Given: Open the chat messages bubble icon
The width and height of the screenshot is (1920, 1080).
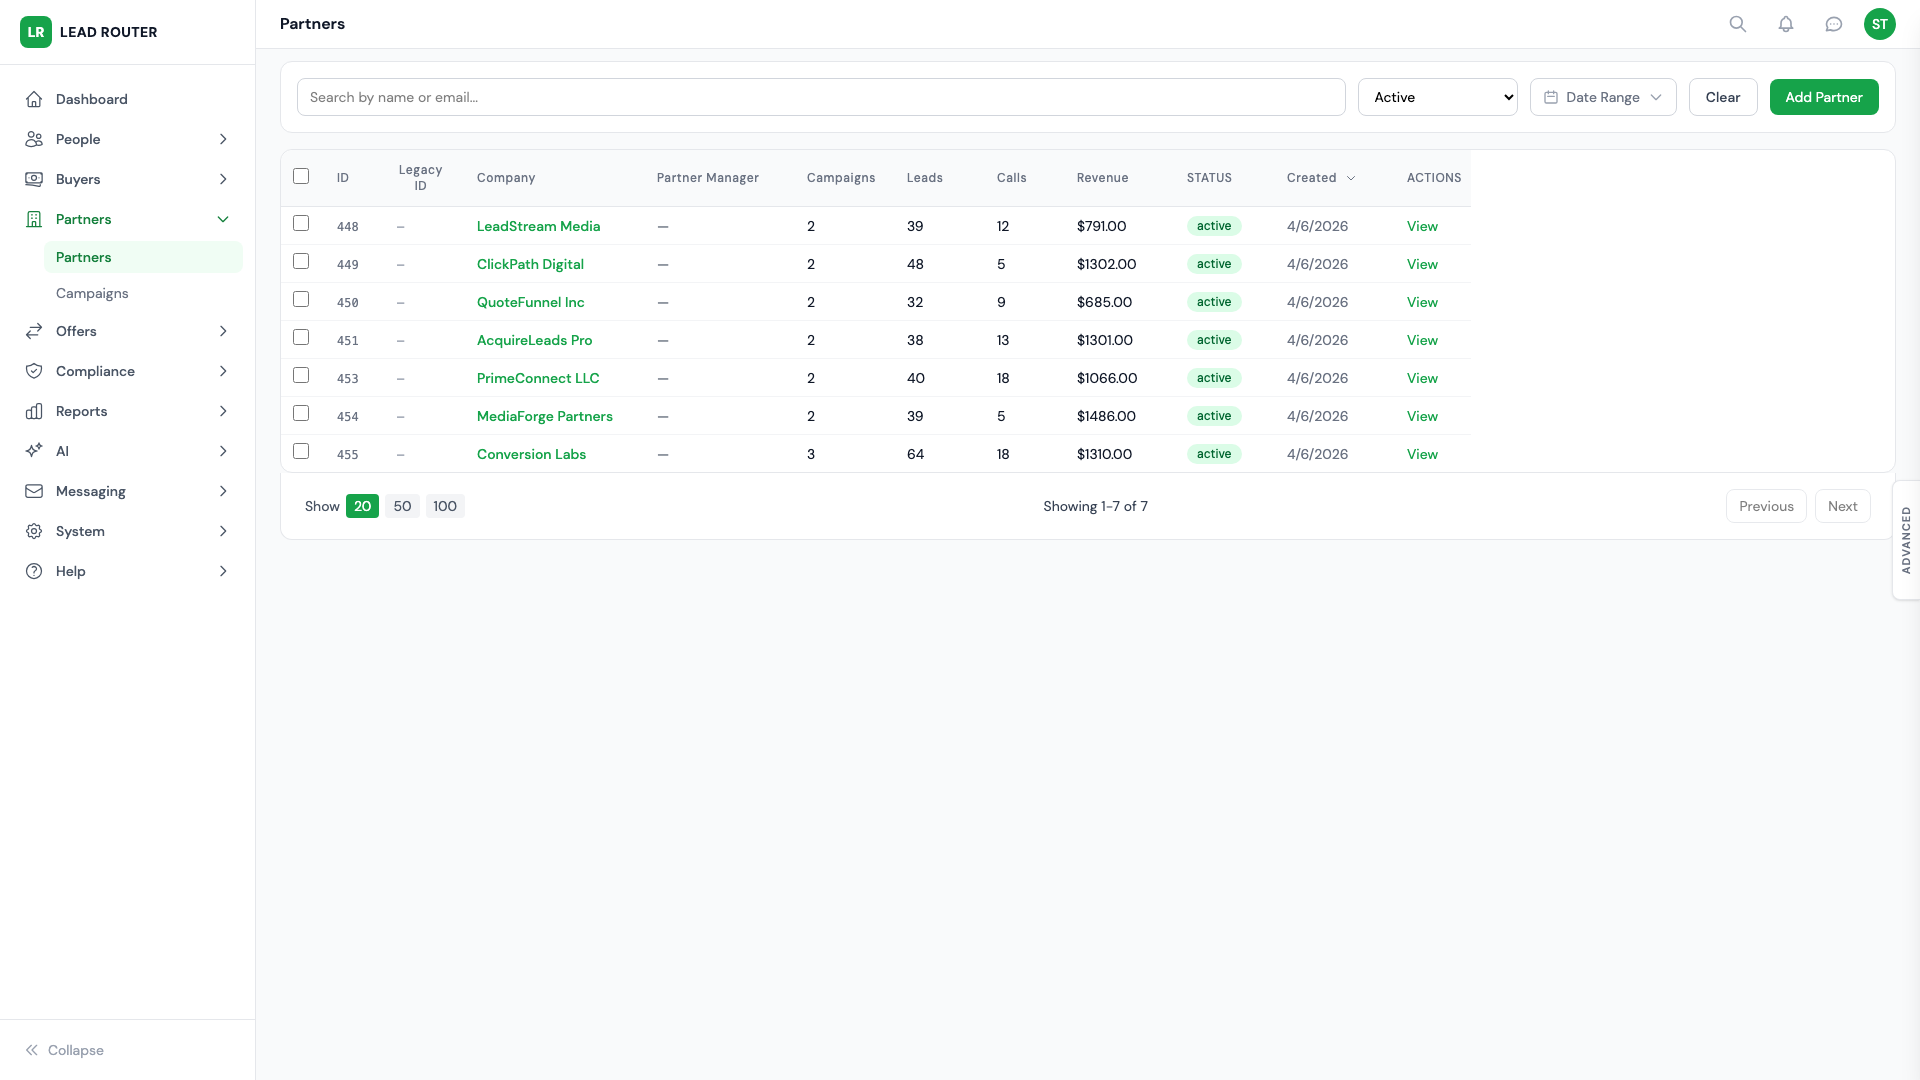Looking at the screenshot, I should 1834,24.
